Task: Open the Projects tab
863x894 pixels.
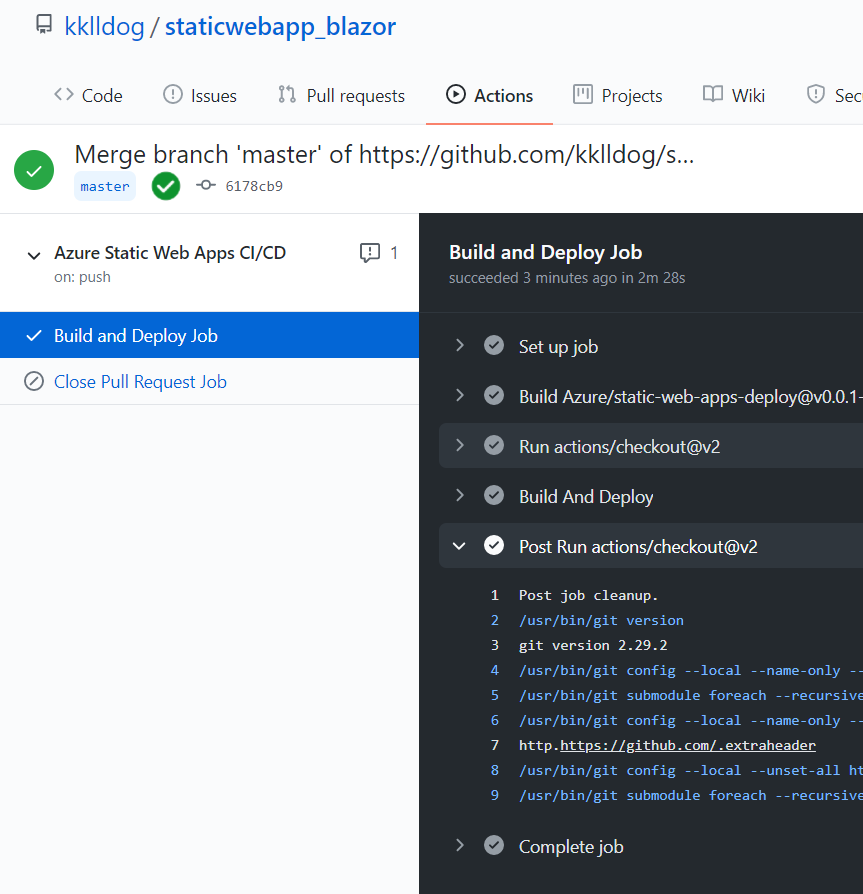Action: [x=618, y=95]
